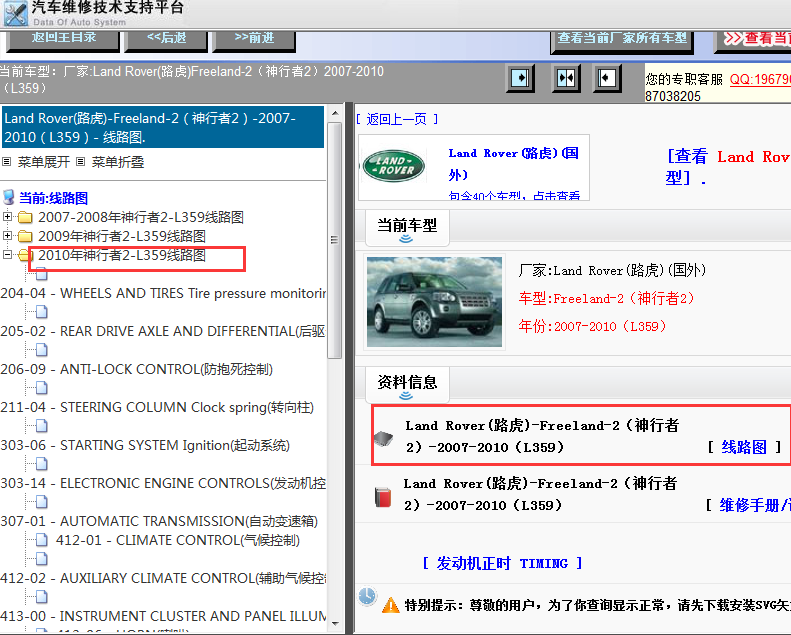Click the app logo wrench icon
This screenshot has height=635, width=791.
tap(15, 14)
